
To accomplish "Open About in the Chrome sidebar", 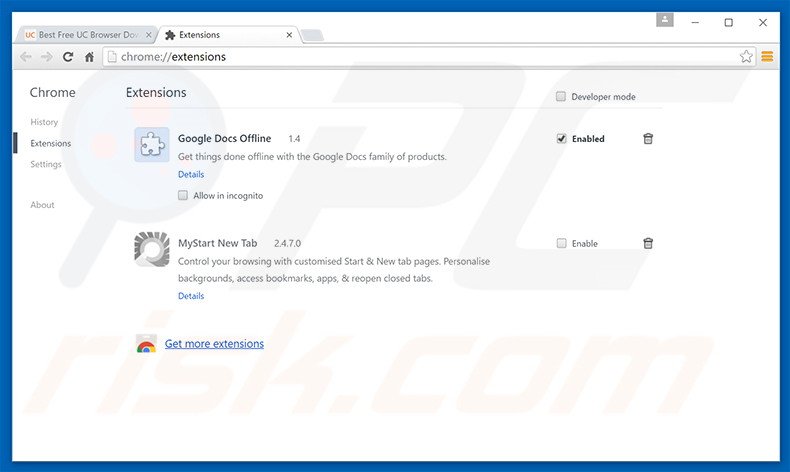I will (x=42, y=205).
